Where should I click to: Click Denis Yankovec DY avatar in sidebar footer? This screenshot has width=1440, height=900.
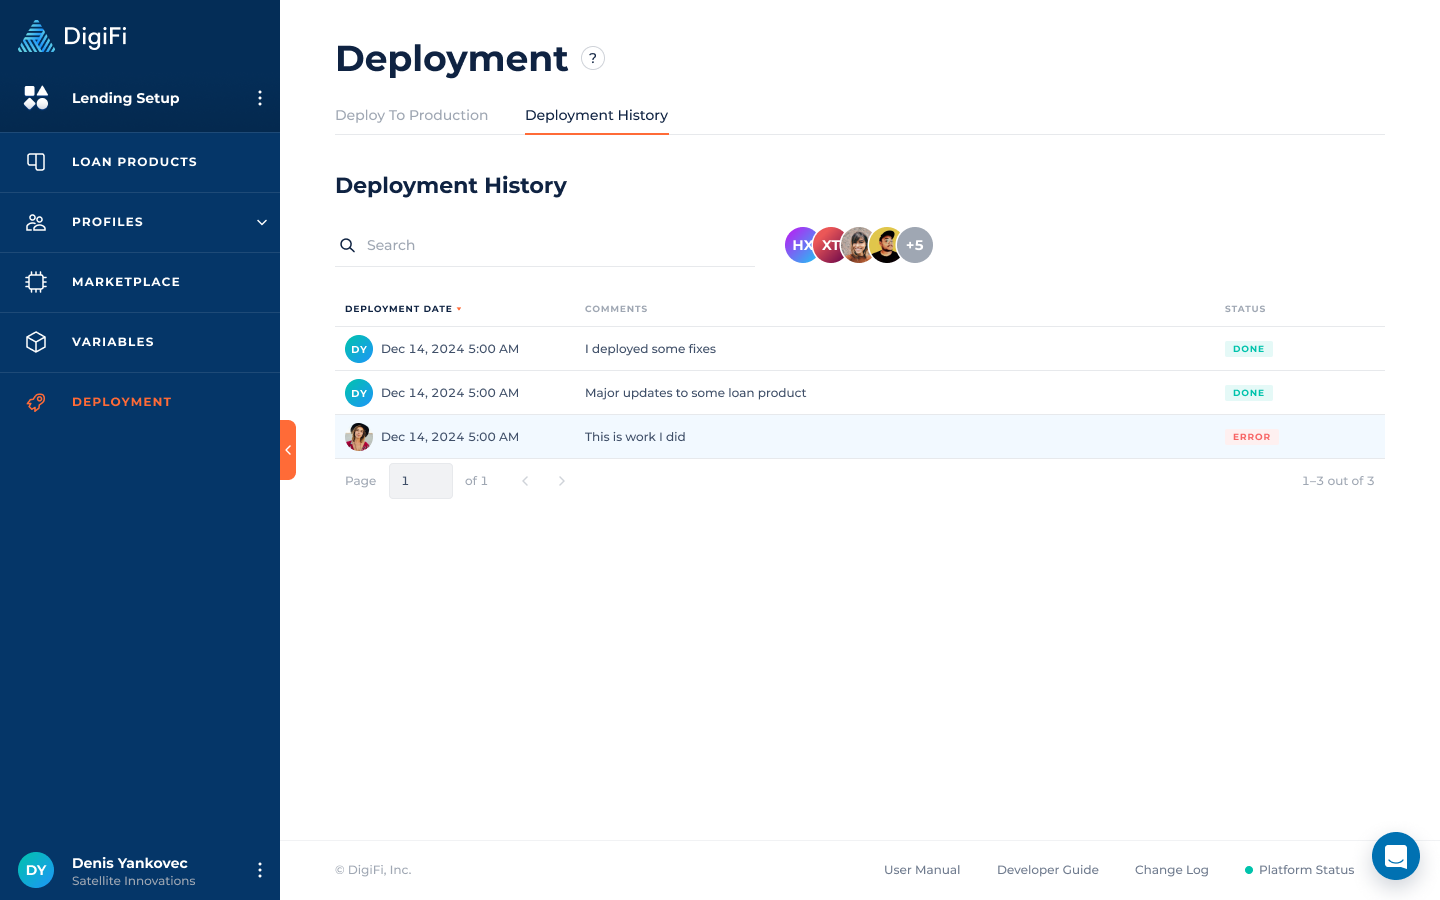[36, 870]
